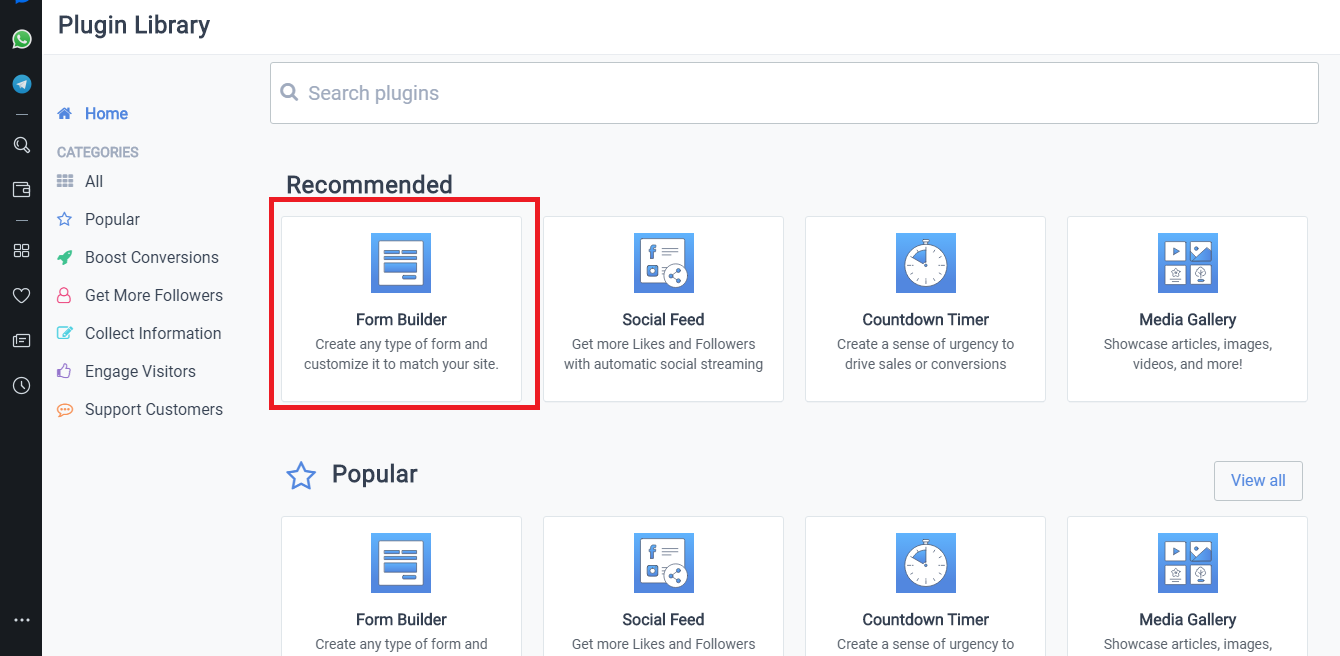This screenshot has height=656, width=1340.
Task: Click the View all button
Action: (x=1258, y=480)
